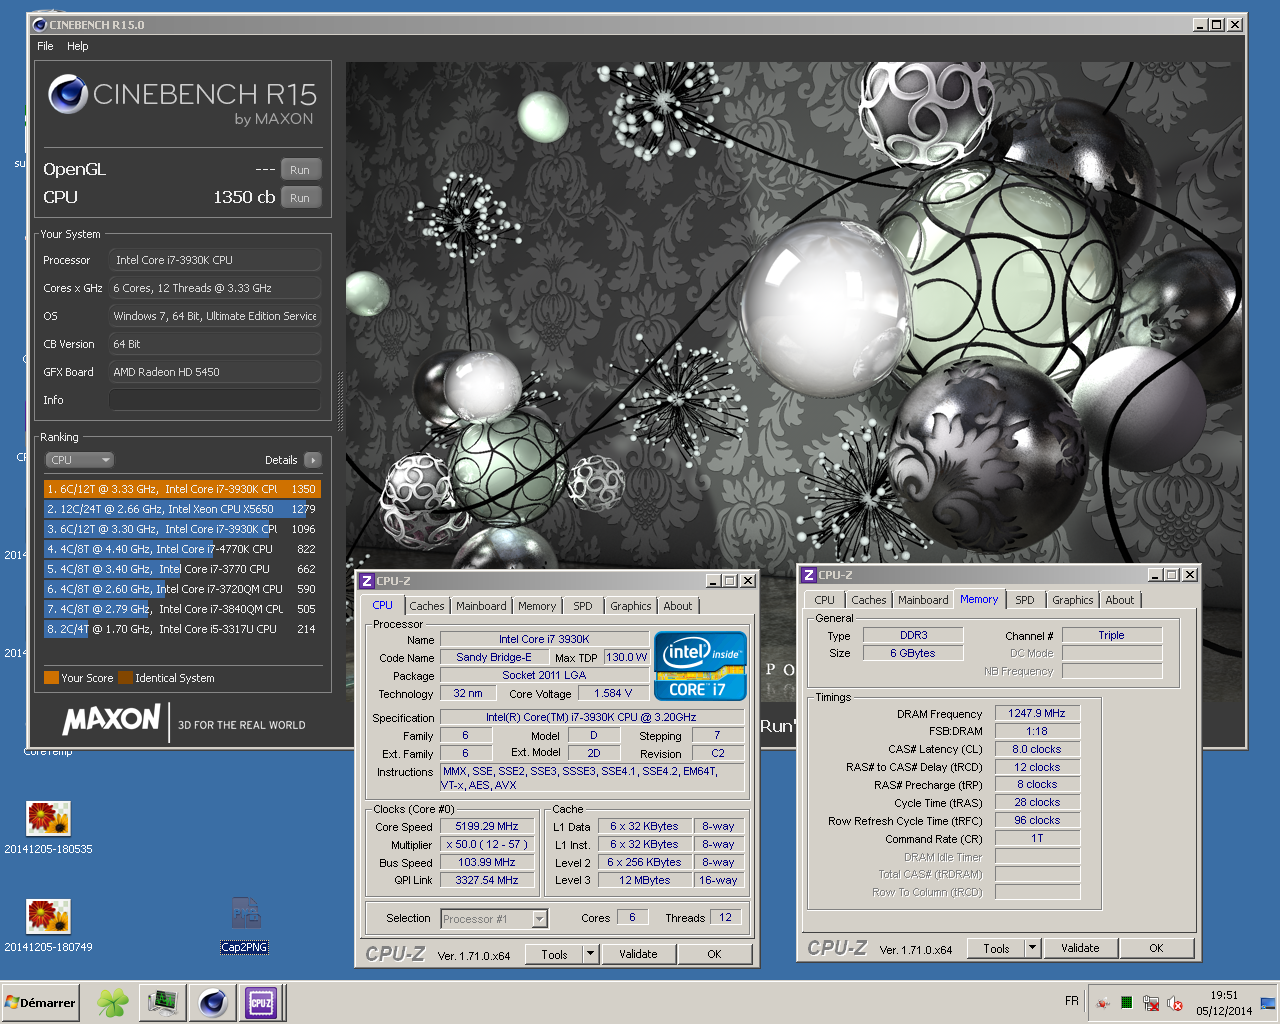Select ranking row i5-3317U CPU
Viewport: 1280px width, 1024px height.
(182, 629)
